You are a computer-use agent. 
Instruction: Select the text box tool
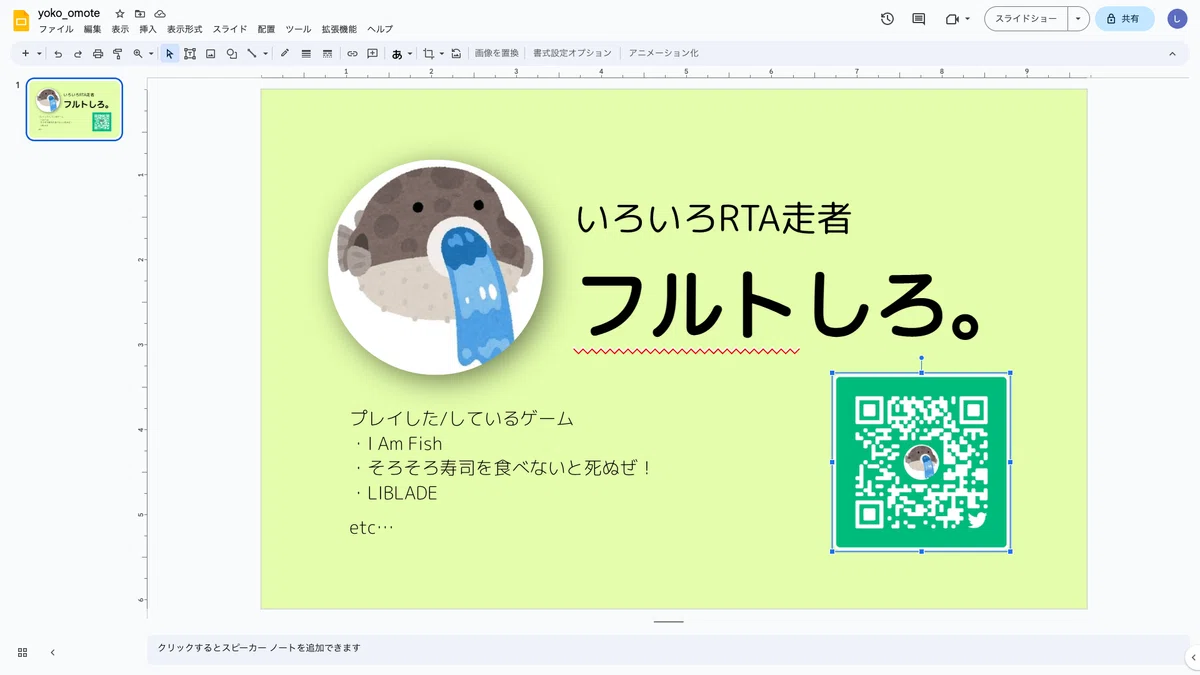click(190, 53)
